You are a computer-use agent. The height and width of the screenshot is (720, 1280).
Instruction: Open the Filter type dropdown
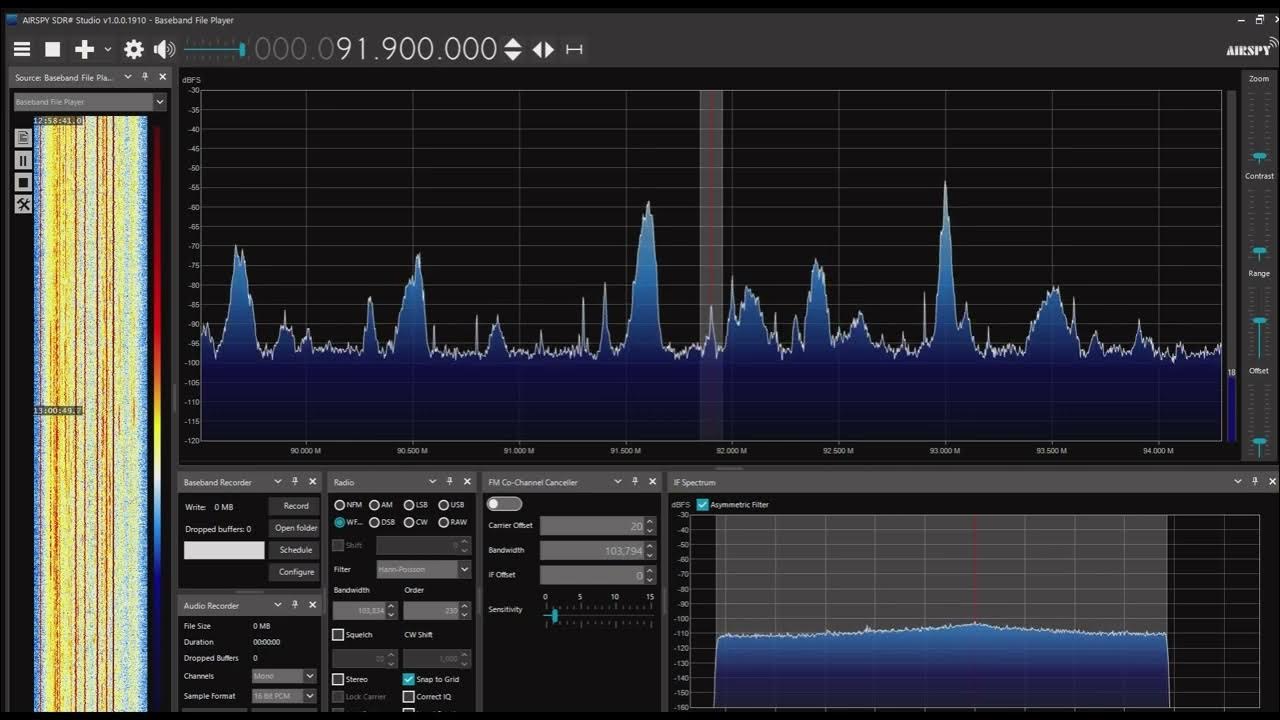point(423,569)
